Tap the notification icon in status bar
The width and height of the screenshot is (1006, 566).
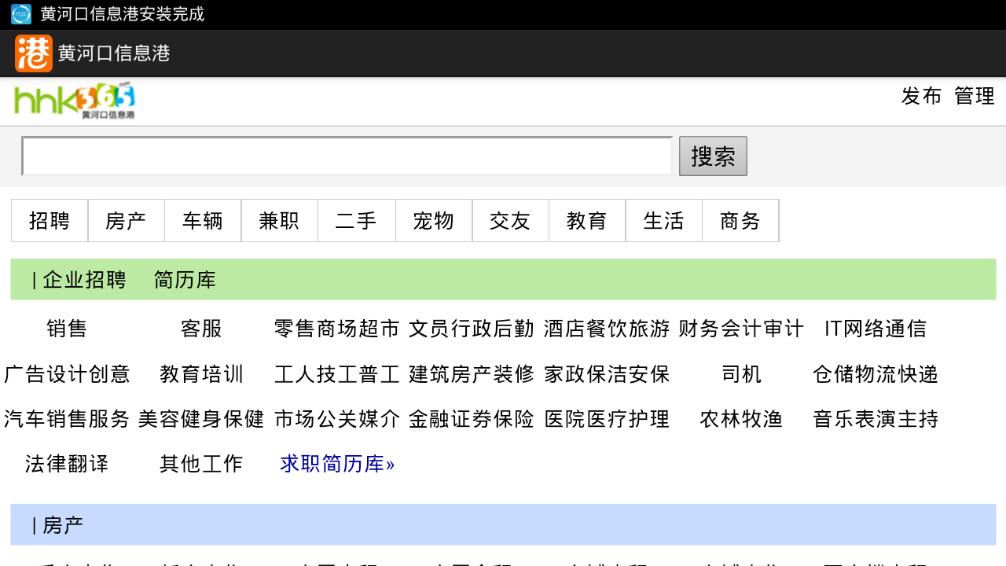point(14,14)
